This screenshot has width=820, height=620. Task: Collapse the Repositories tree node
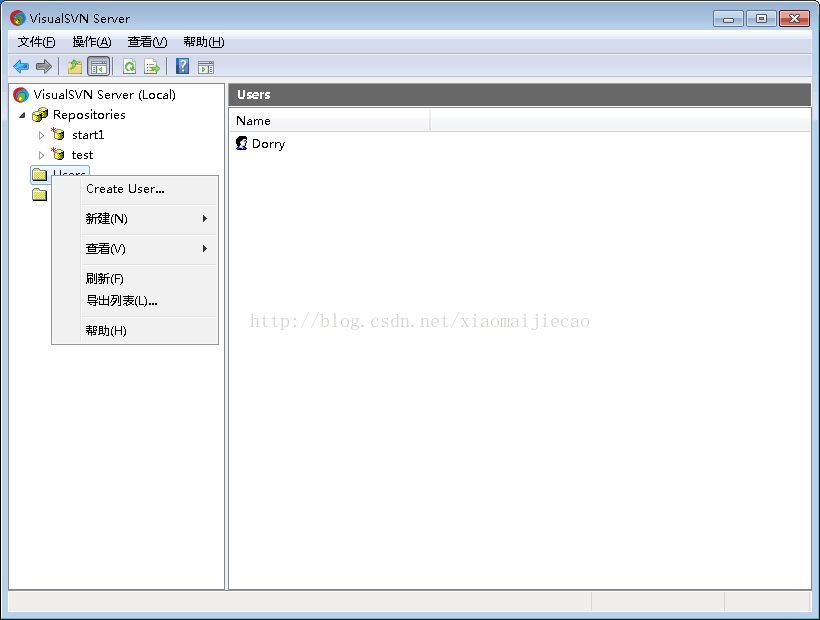pos(22,115)
